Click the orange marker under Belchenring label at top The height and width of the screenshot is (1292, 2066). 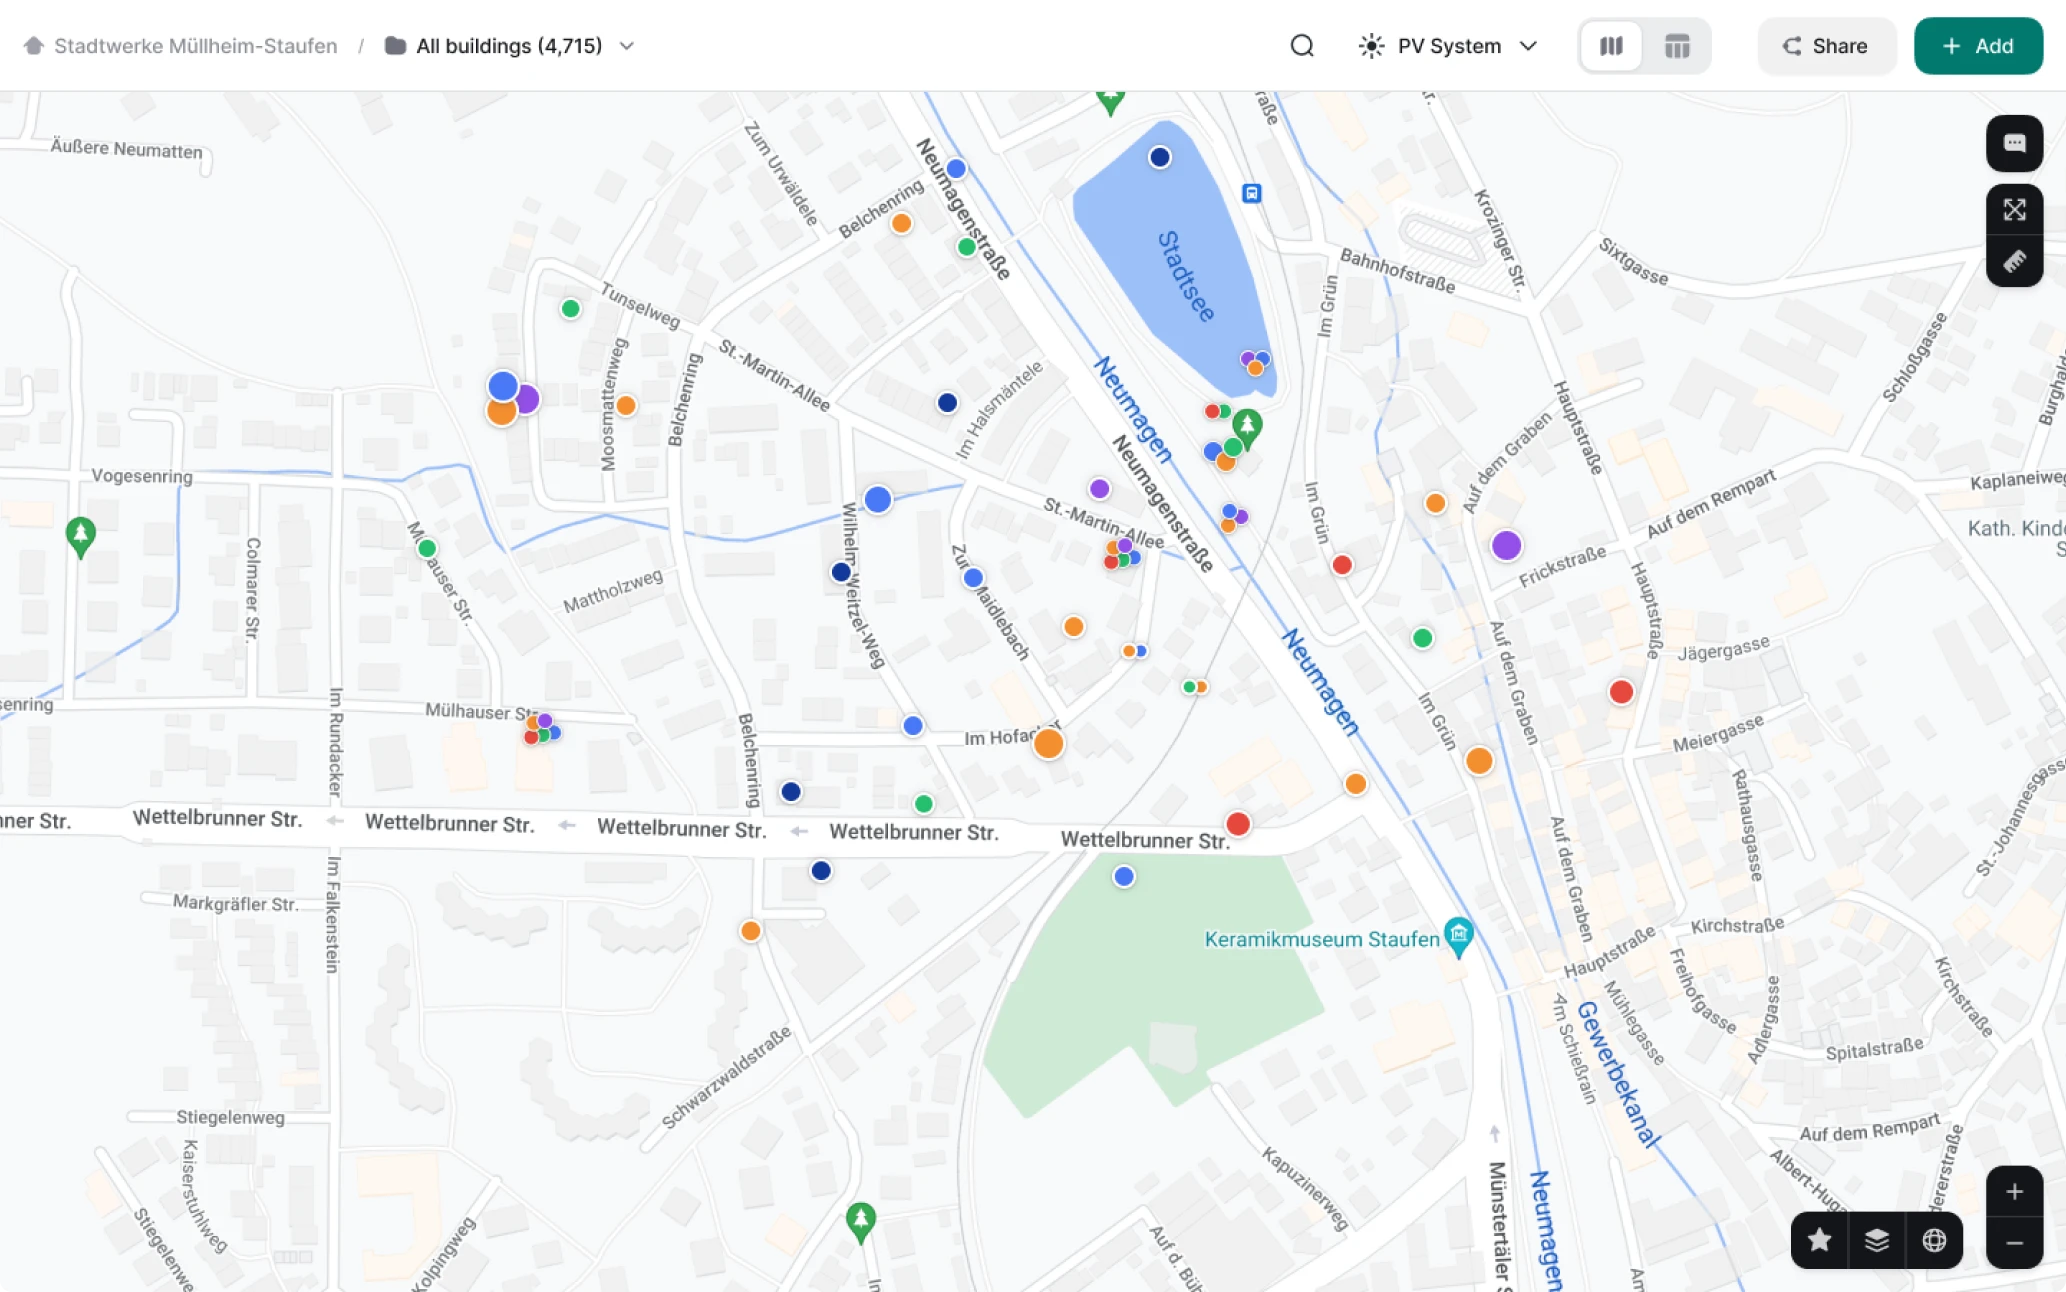pyautogui.click(x=901, y=223)
